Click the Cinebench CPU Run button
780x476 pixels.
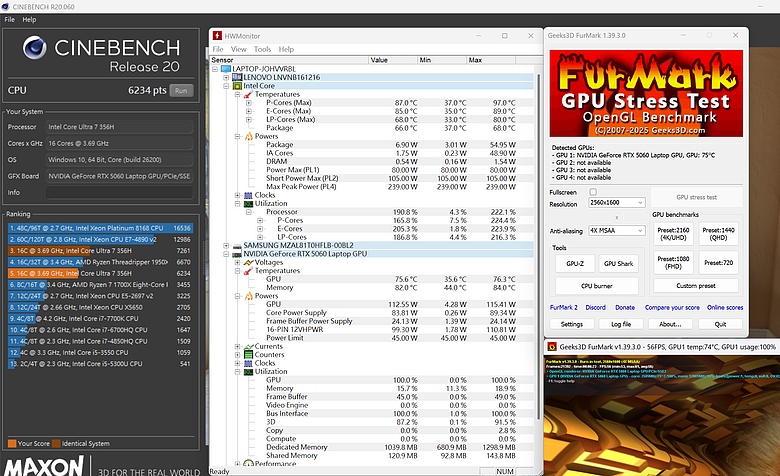tap(181, 91)
